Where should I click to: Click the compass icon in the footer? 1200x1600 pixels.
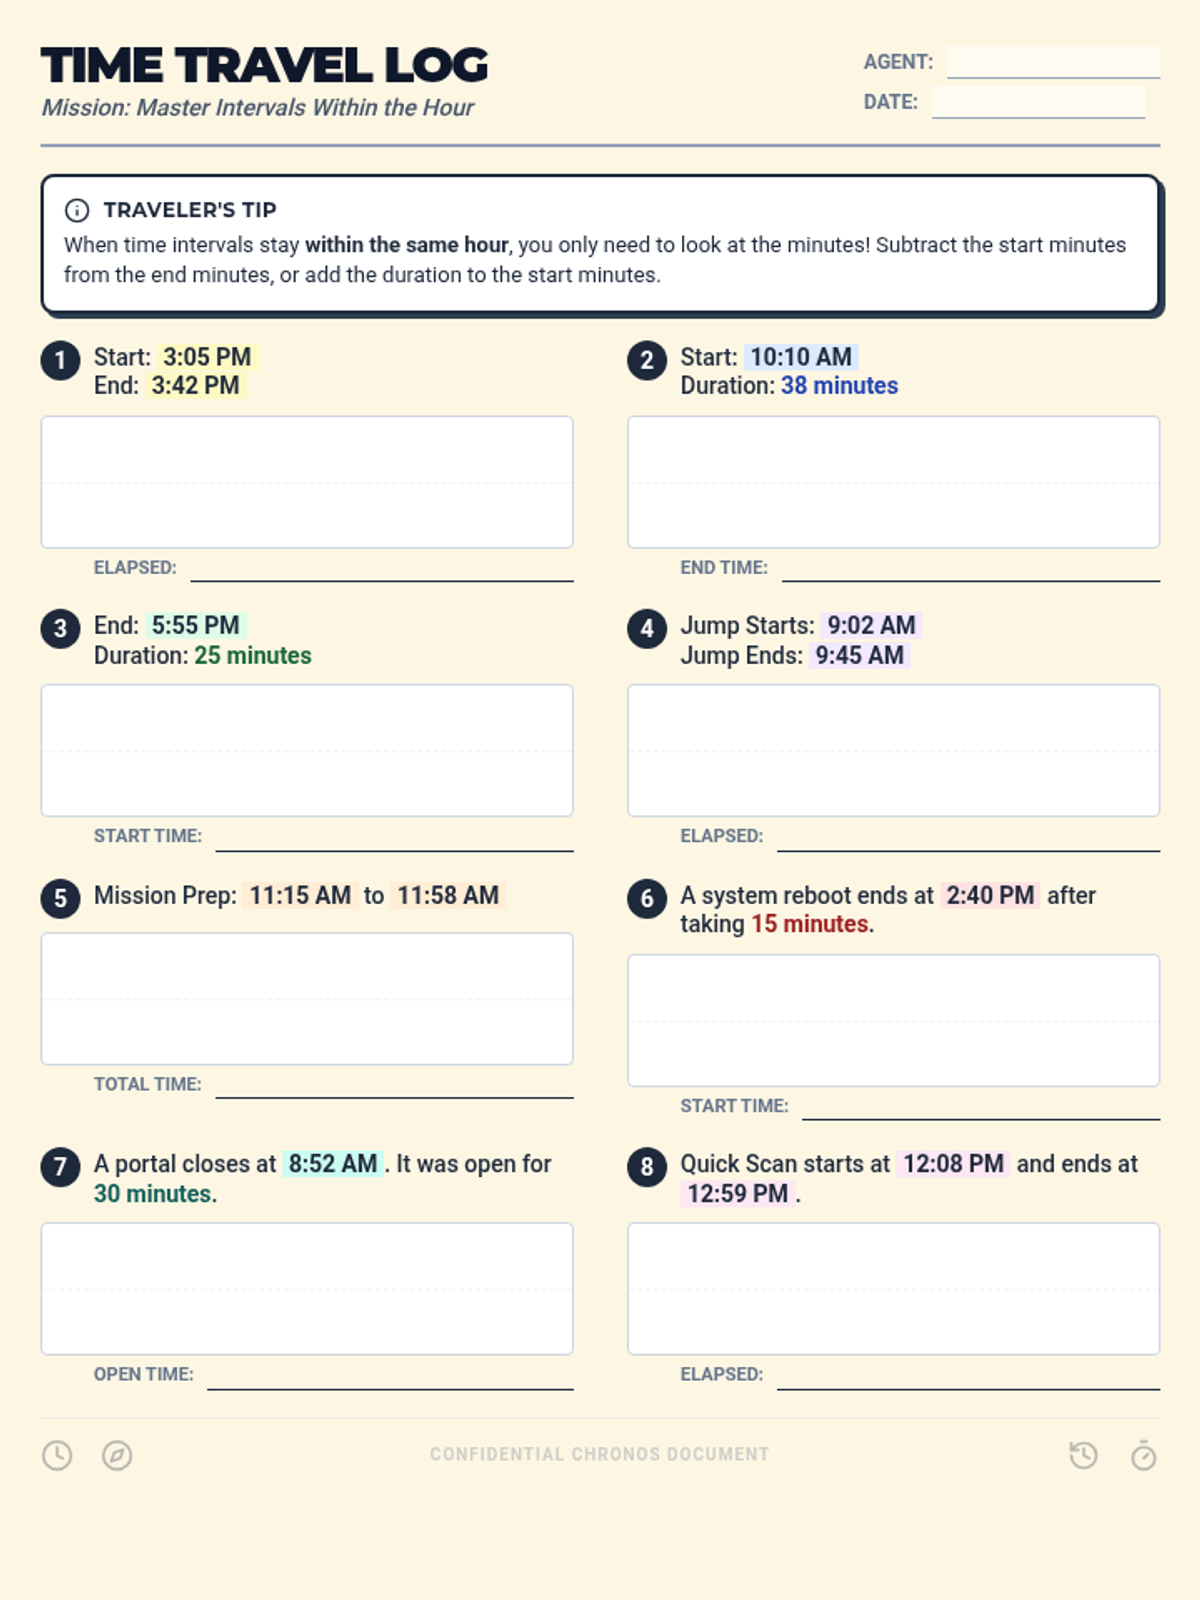click(x=117, y=1455)
